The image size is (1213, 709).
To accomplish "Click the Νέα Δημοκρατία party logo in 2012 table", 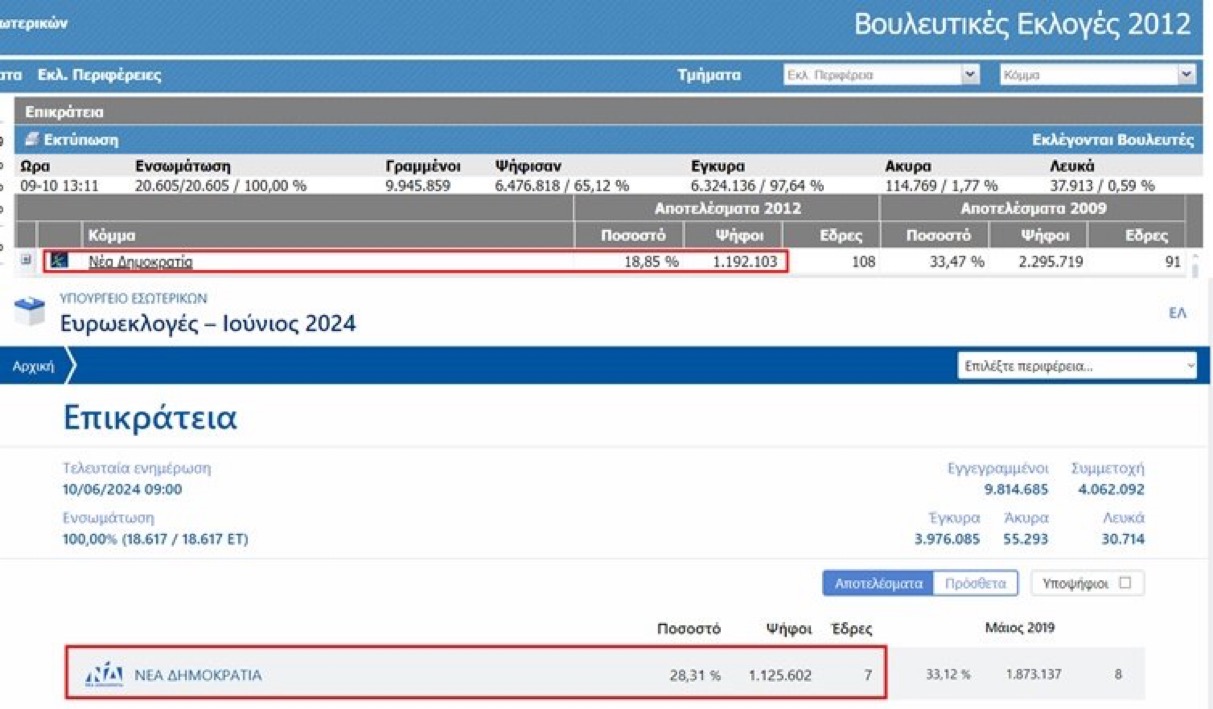I will point(59,261).
